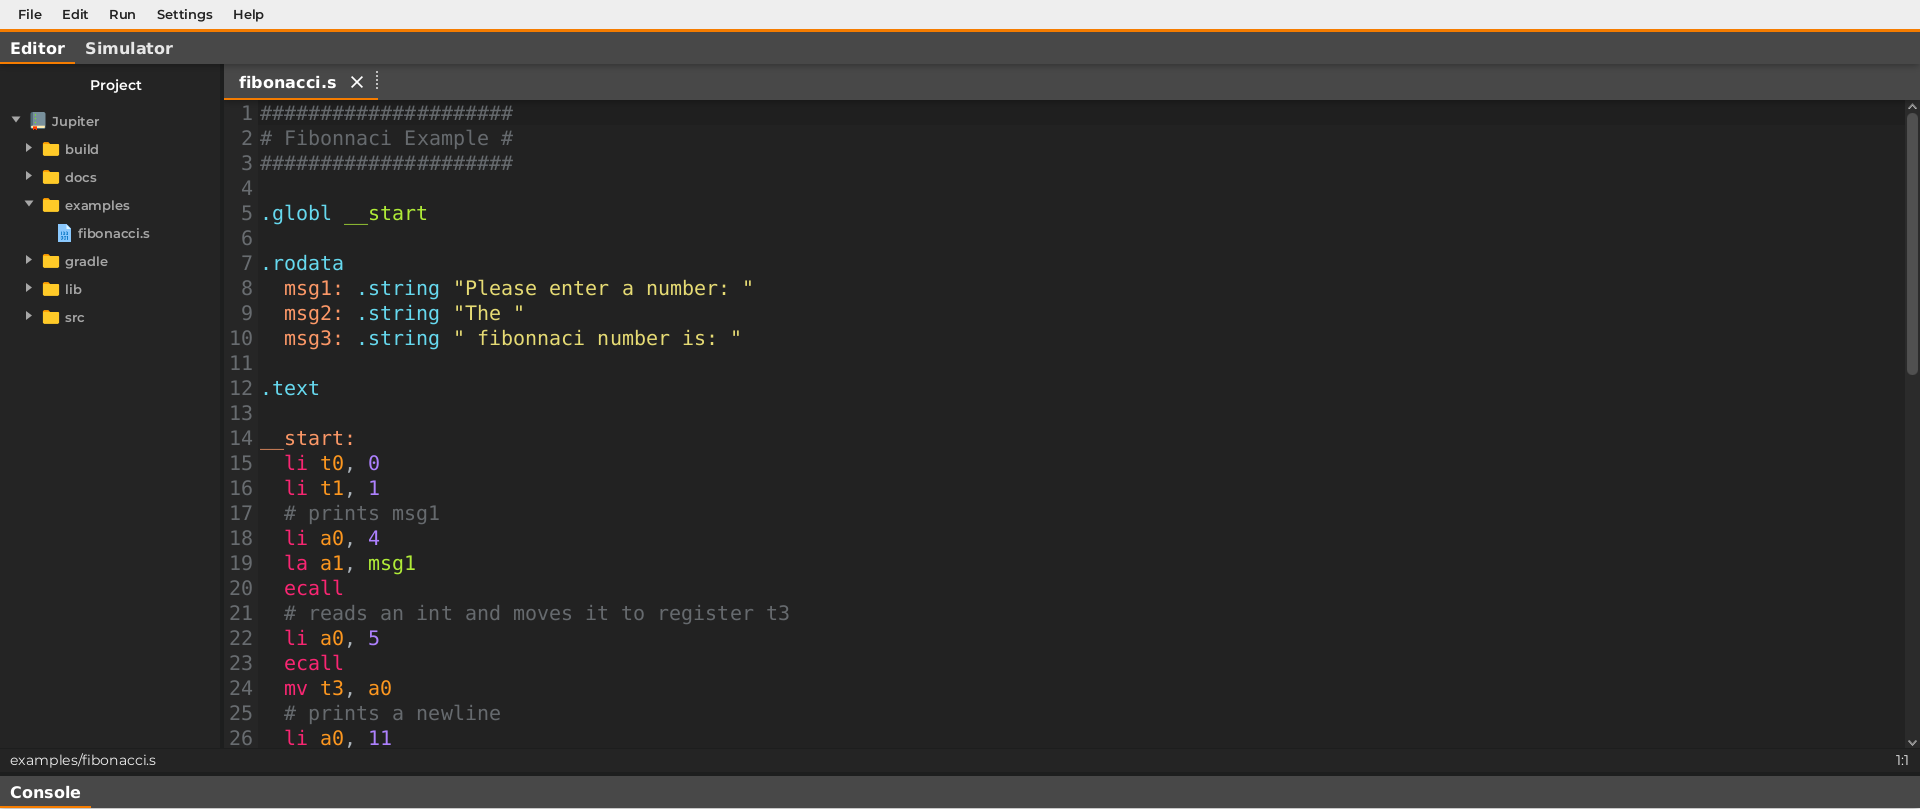The width and height of the screenshot is (1920, 809).
Task: Click the docs folder icon
Action: coord(51,177)
